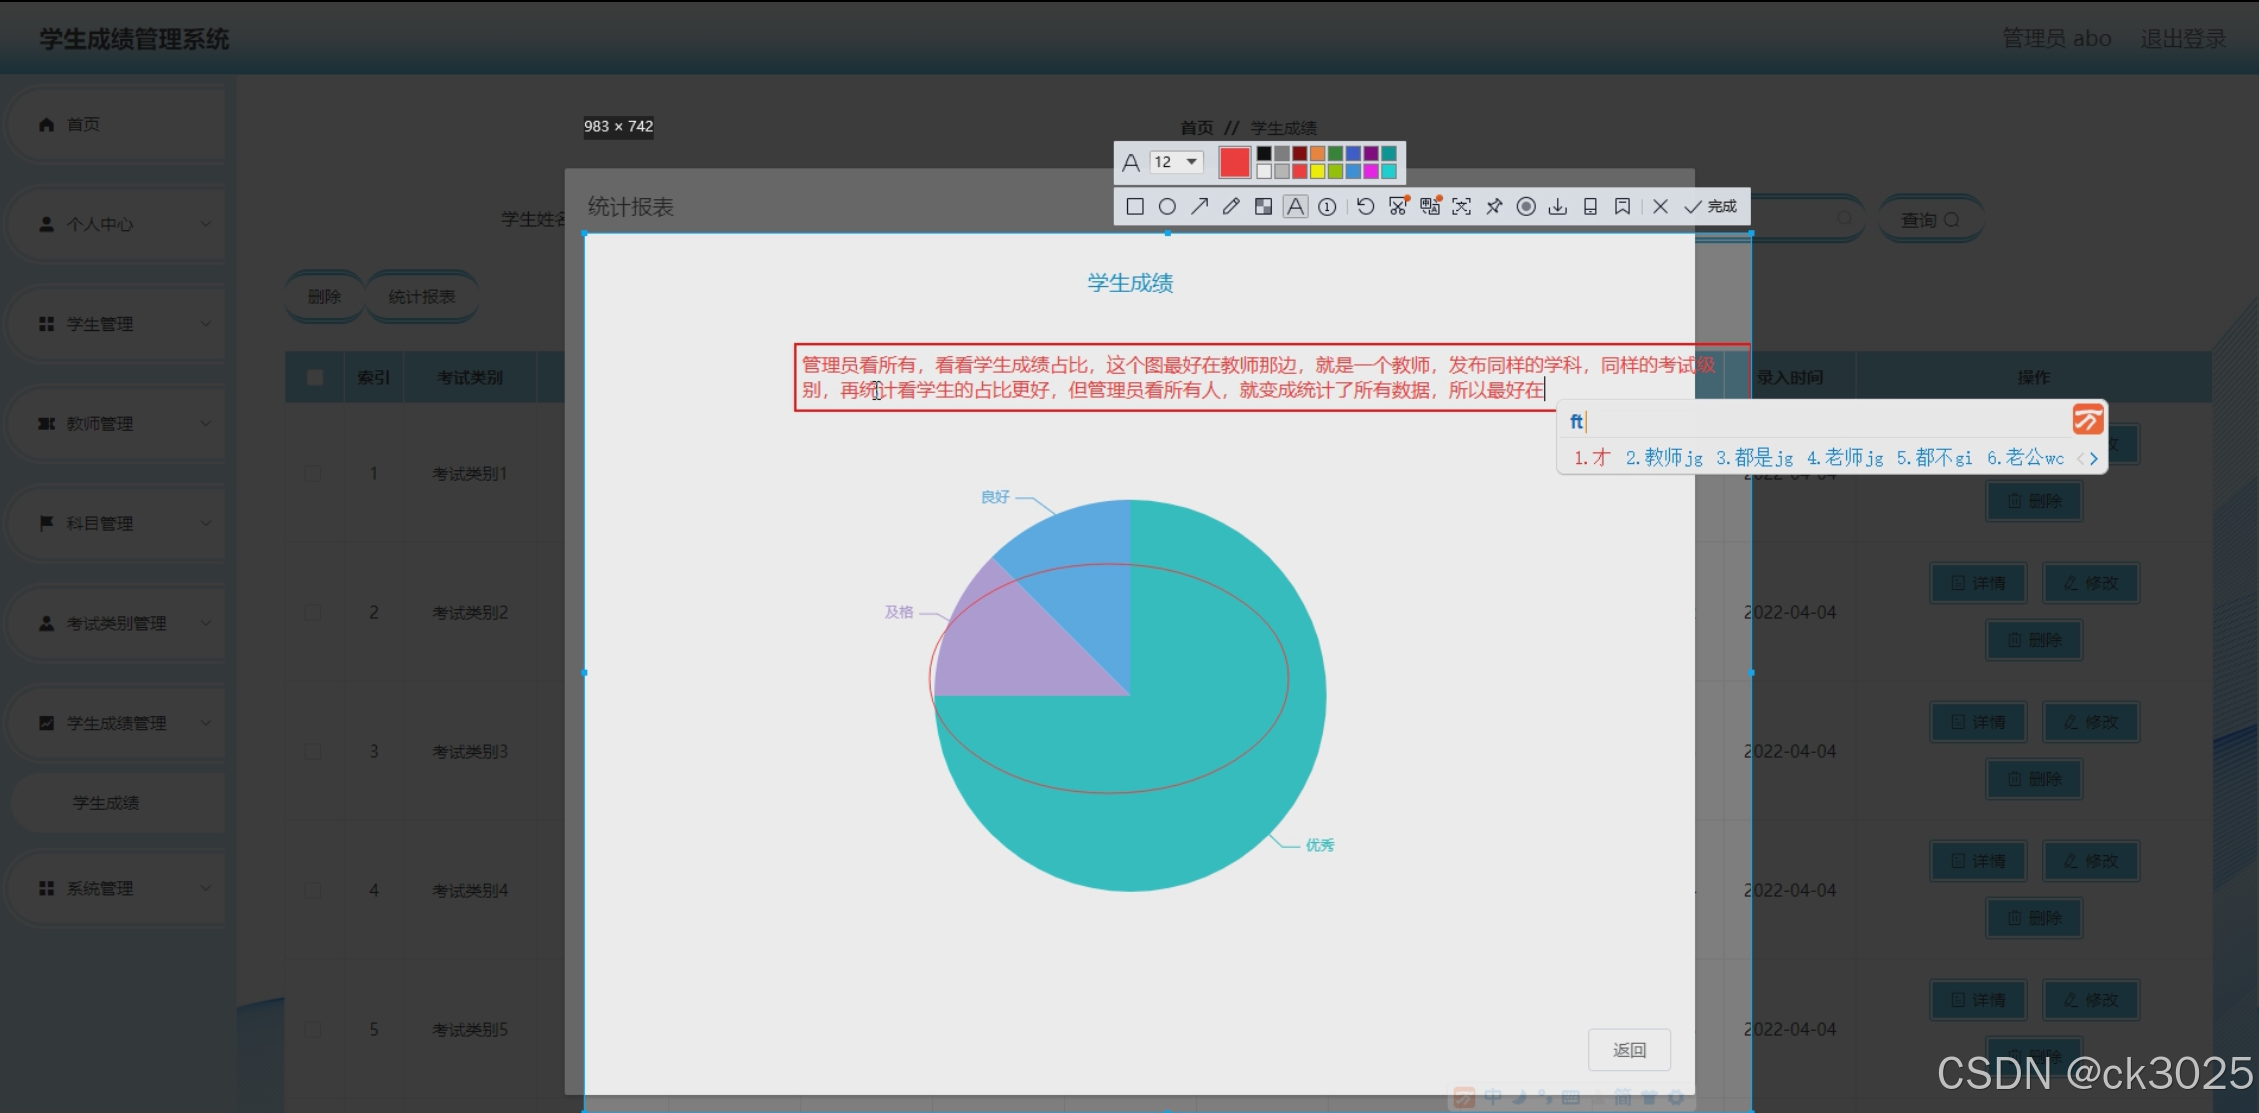This screenshot has height=1113, width=2259.
Task: Open 首页 in the sidebar
Action: [84, 124]
